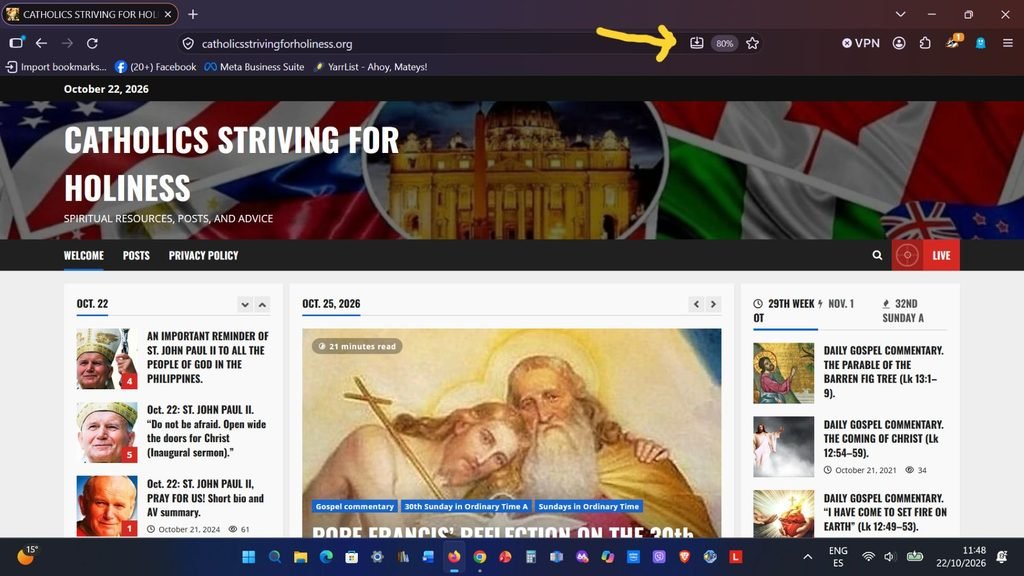The image size is (1024, 576).
Task: Close the Catholics Striving for Holiness tab
Action: pos(168,14)
